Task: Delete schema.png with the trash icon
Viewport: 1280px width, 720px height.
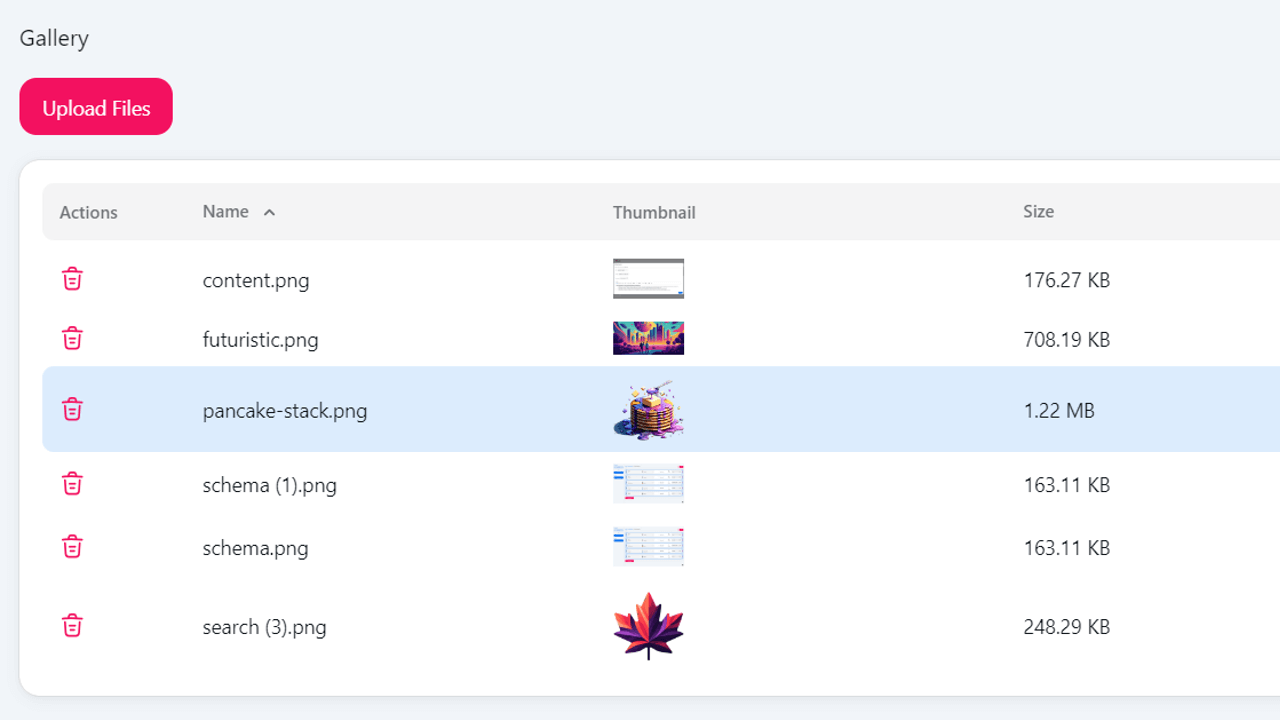Action: [x=72, y=546]
